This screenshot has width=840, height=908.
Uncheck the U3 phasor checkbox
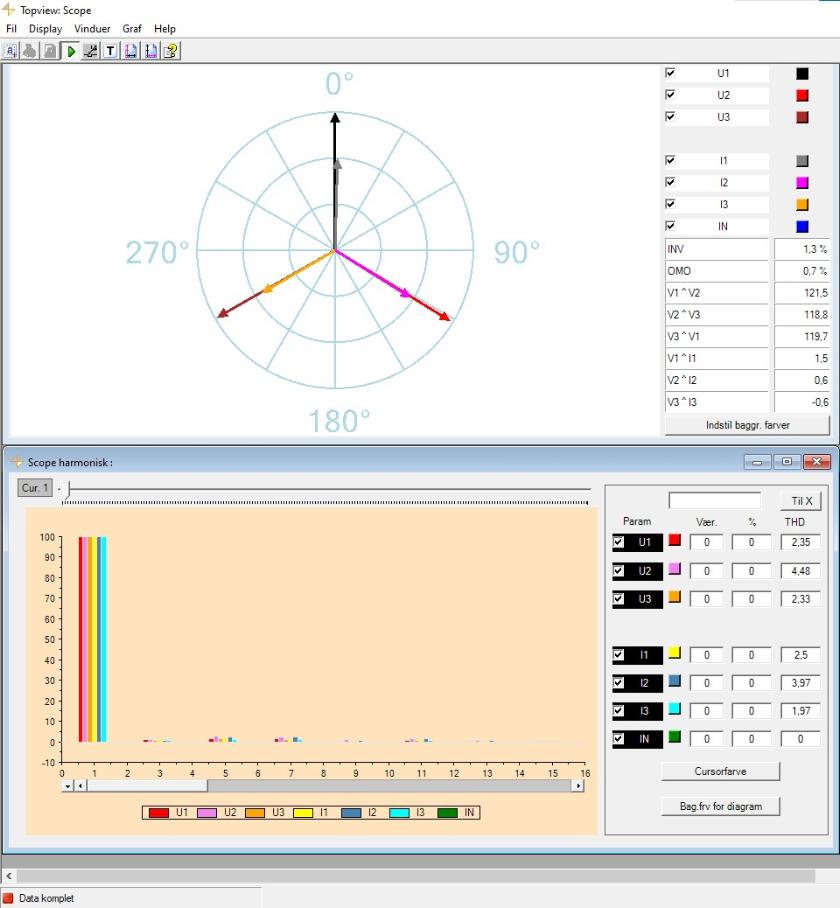click(x=670, y=116)
